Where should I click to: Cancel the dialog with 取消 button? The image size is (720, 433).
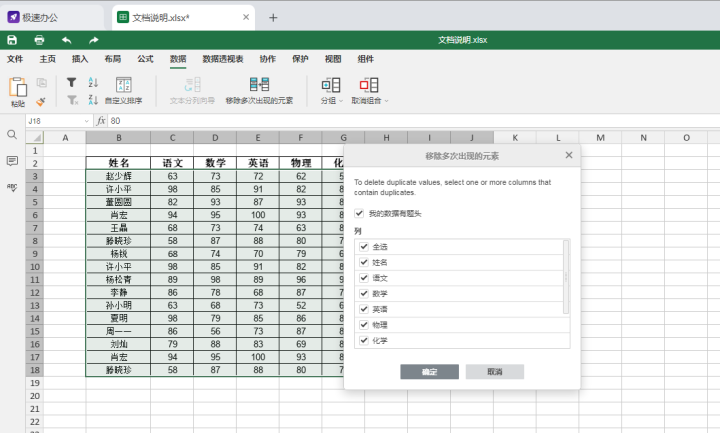[495, 372]
